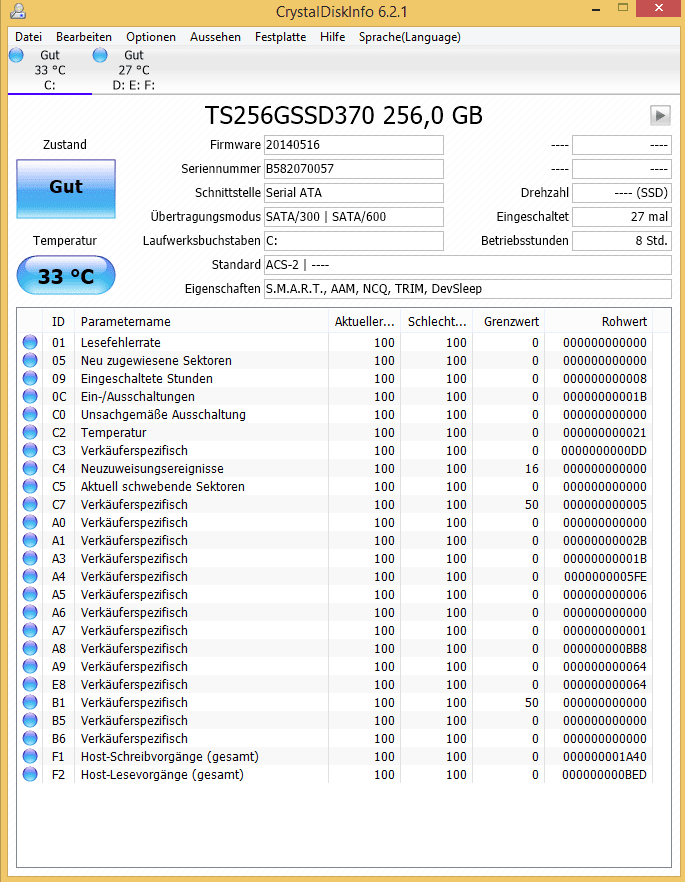Click status icon of Host-Schreibvorgänge row
685x882 pixels.
[x=30, y=757]
